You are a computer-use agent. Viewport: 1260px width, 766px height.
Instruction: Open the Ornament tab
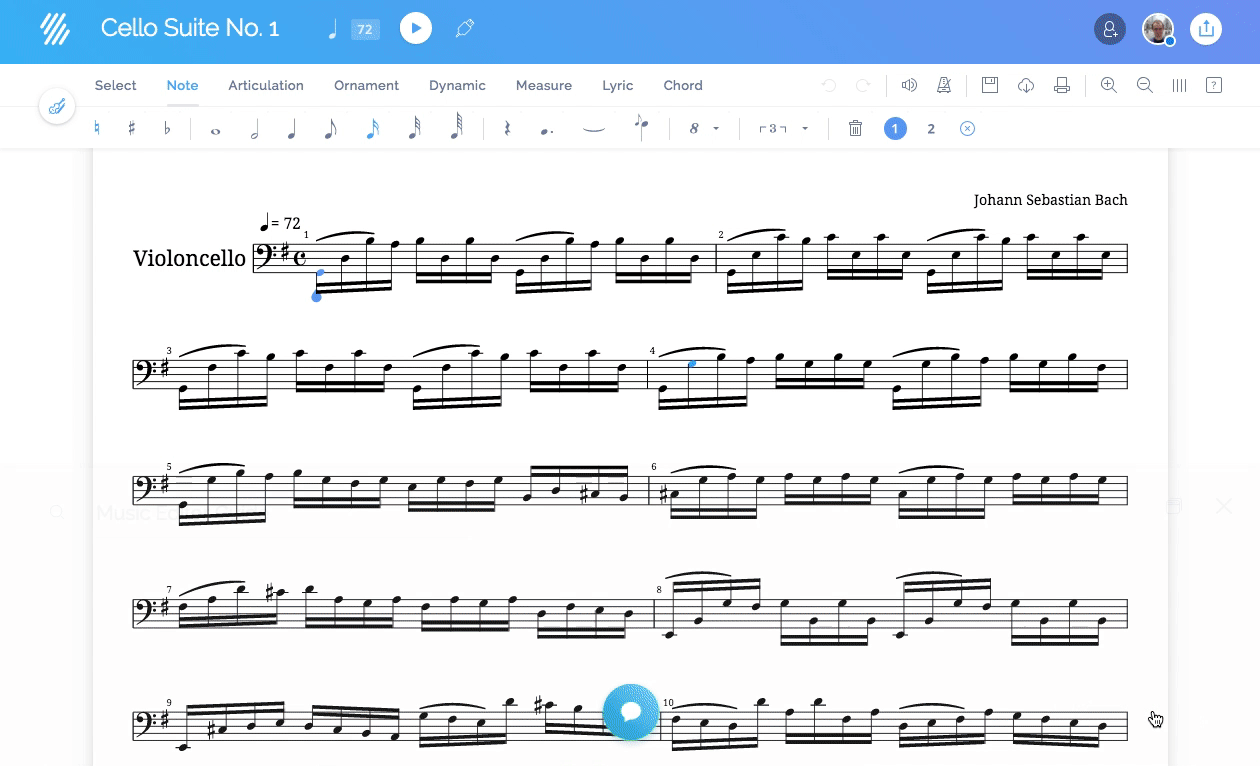367,86
